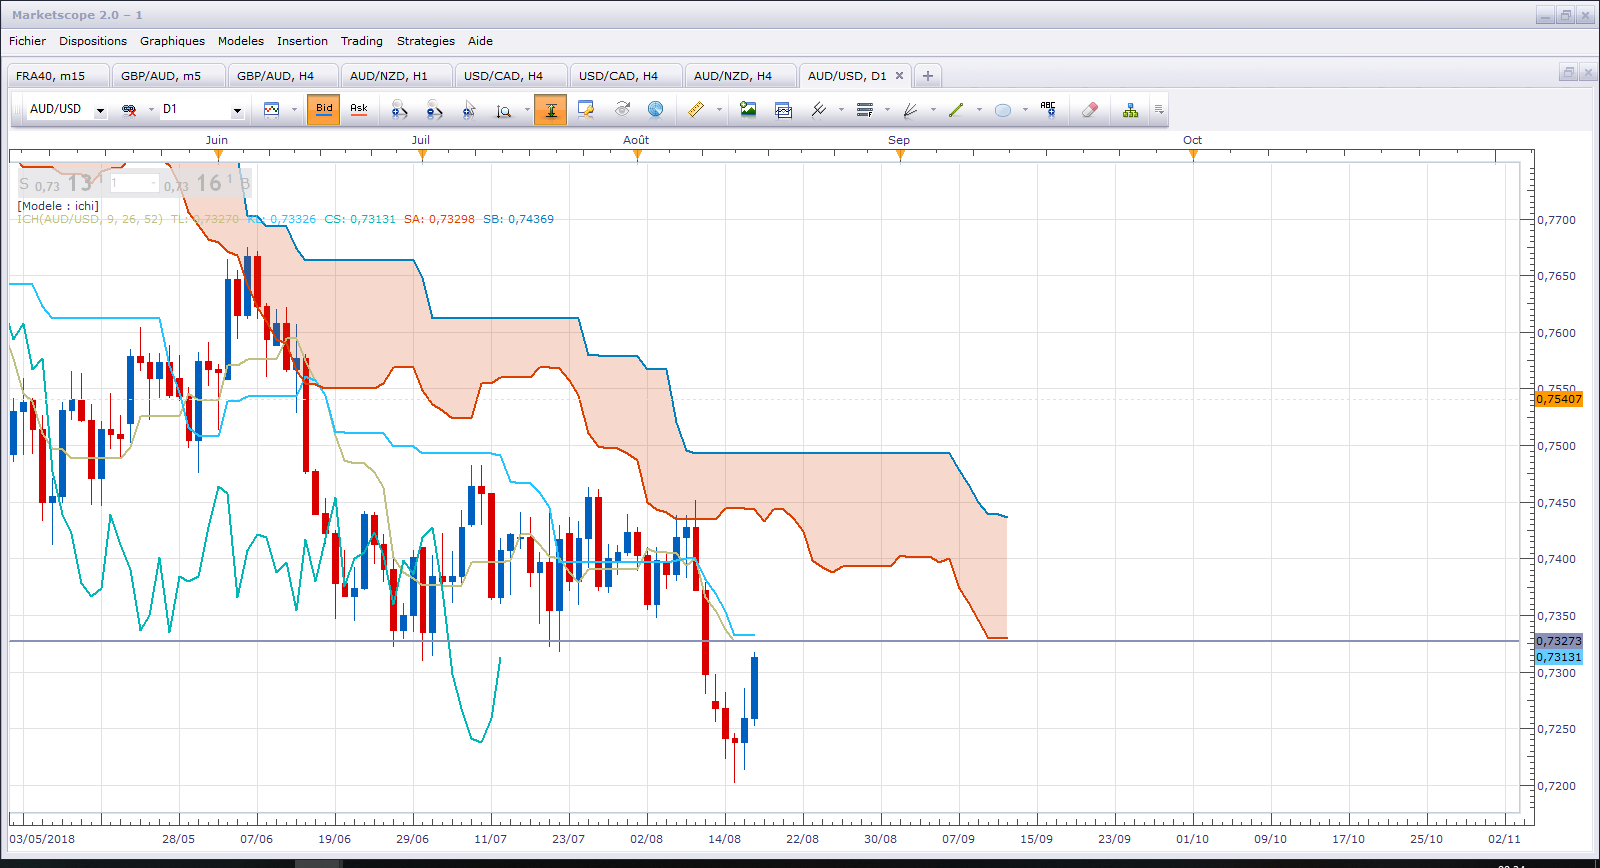
Task: Click the ICH(AUD/USD, 9, 26, 52) indicator label
Action: coord(90,219)
